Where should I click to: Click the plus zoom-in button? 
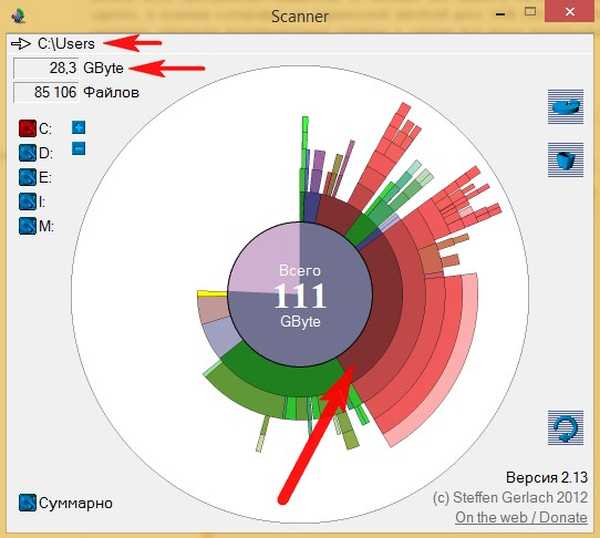tap(79, 128)
